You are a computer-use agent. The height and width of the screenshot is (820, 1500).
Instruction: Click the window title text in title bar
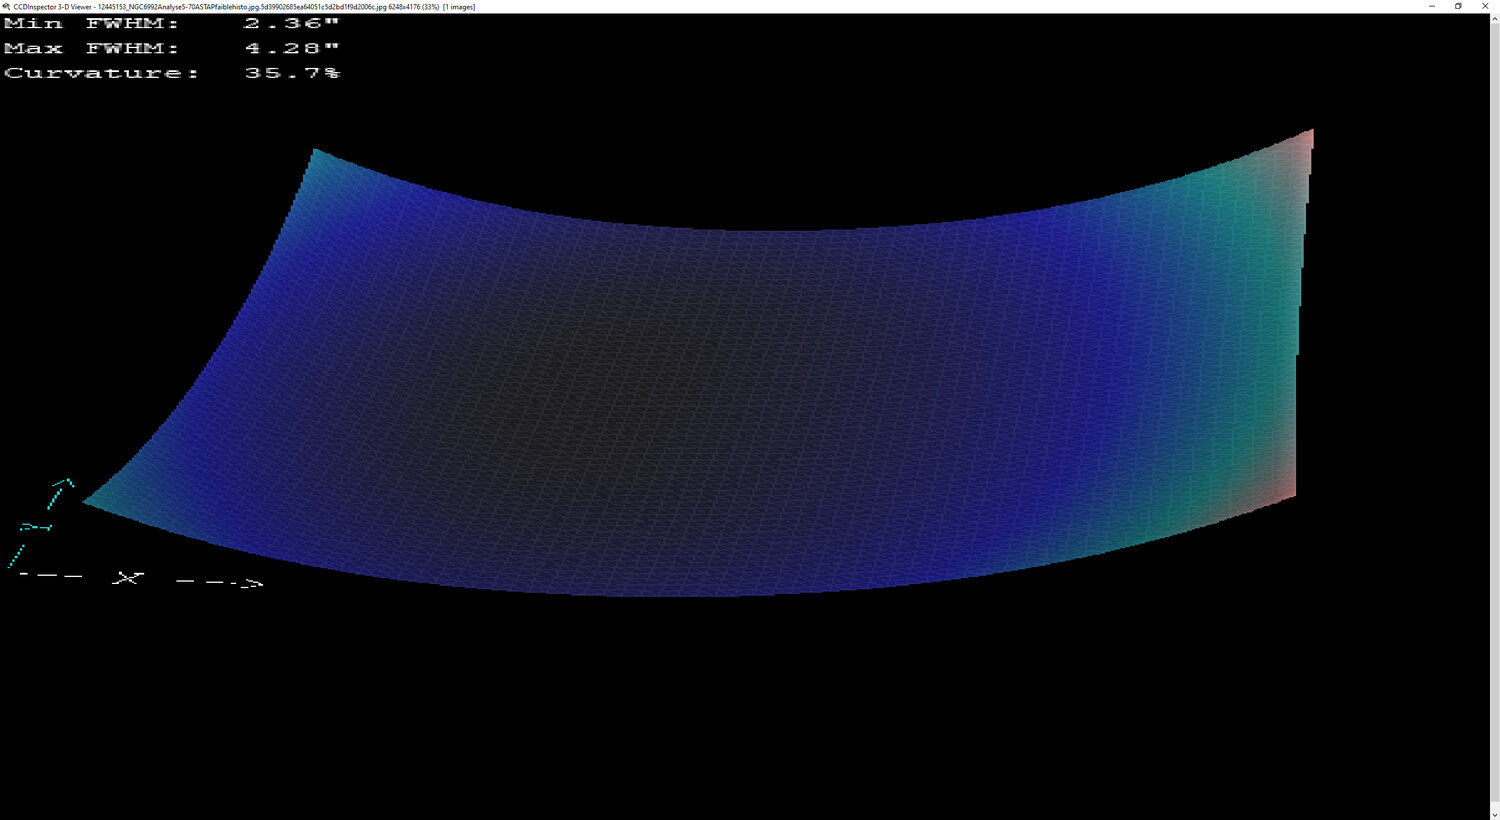(x=244, y=6)
